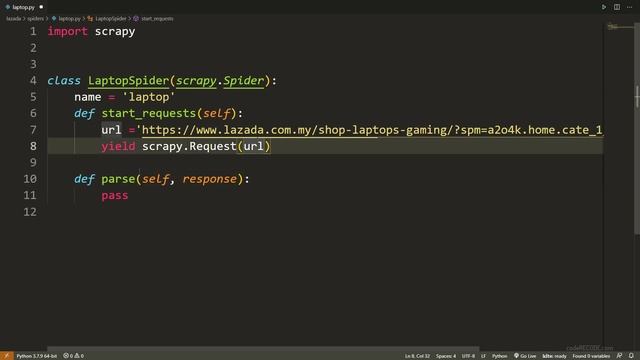Change the UTF-8 file encoding
This screenshot has width=640, height=360.
468,356
